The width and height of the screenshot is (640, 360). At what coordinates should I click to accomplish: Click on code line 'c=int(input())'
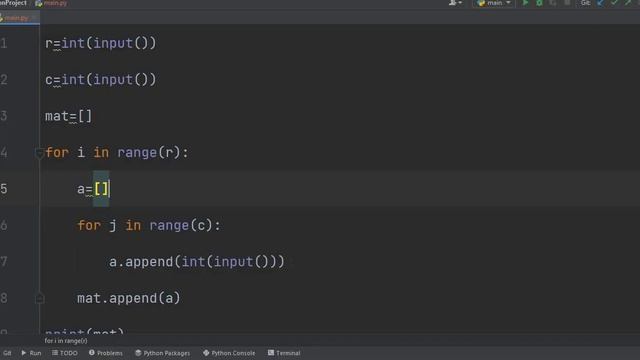[x=100, y=80]
